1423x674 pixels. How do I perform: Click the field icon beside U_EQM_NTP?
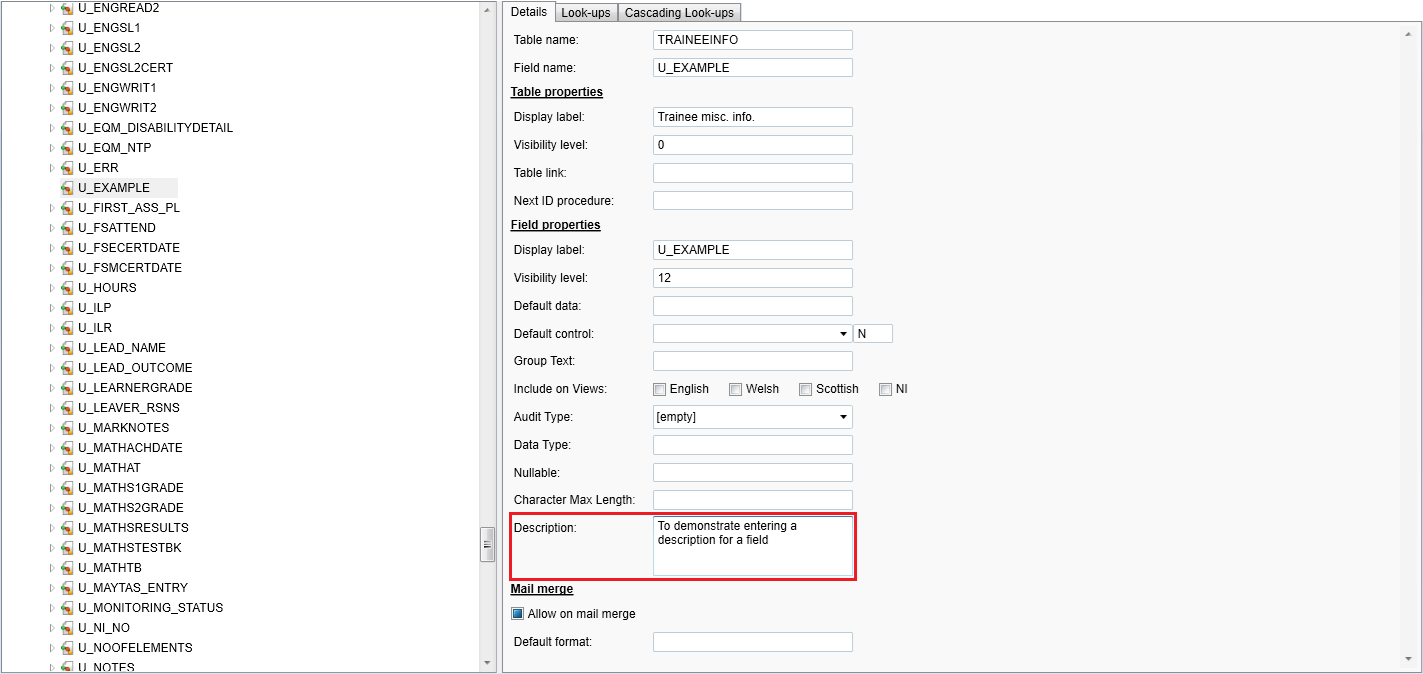pyautogui.click(x=67, y=148)
